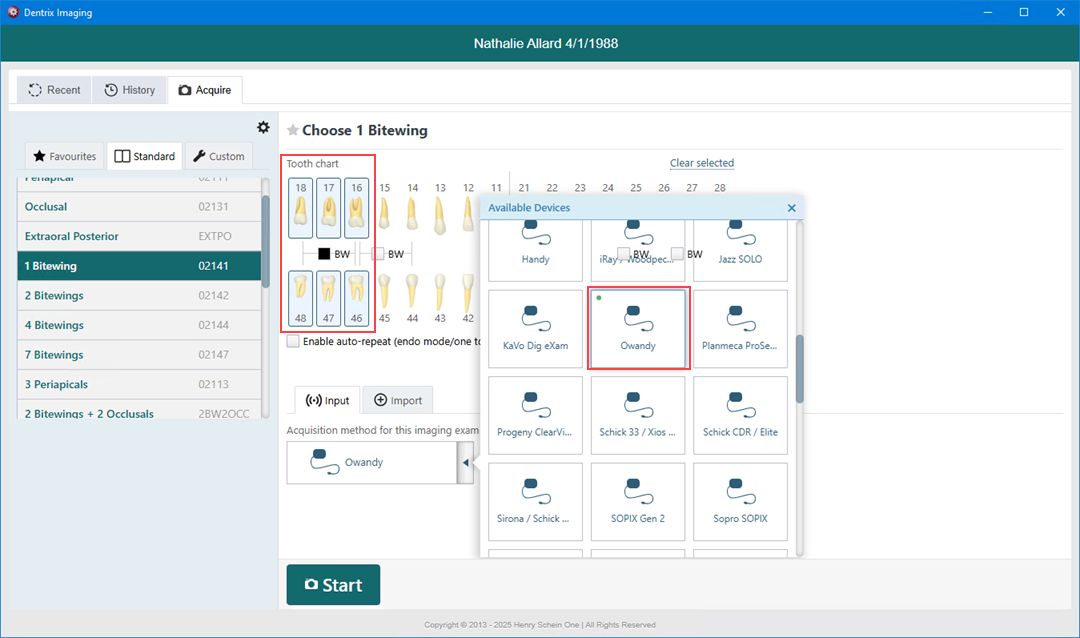The width and height of the screenshot is (1080, 638).
Task: Click the settings gear icon above the exam list
Action: tap(263, 127)
